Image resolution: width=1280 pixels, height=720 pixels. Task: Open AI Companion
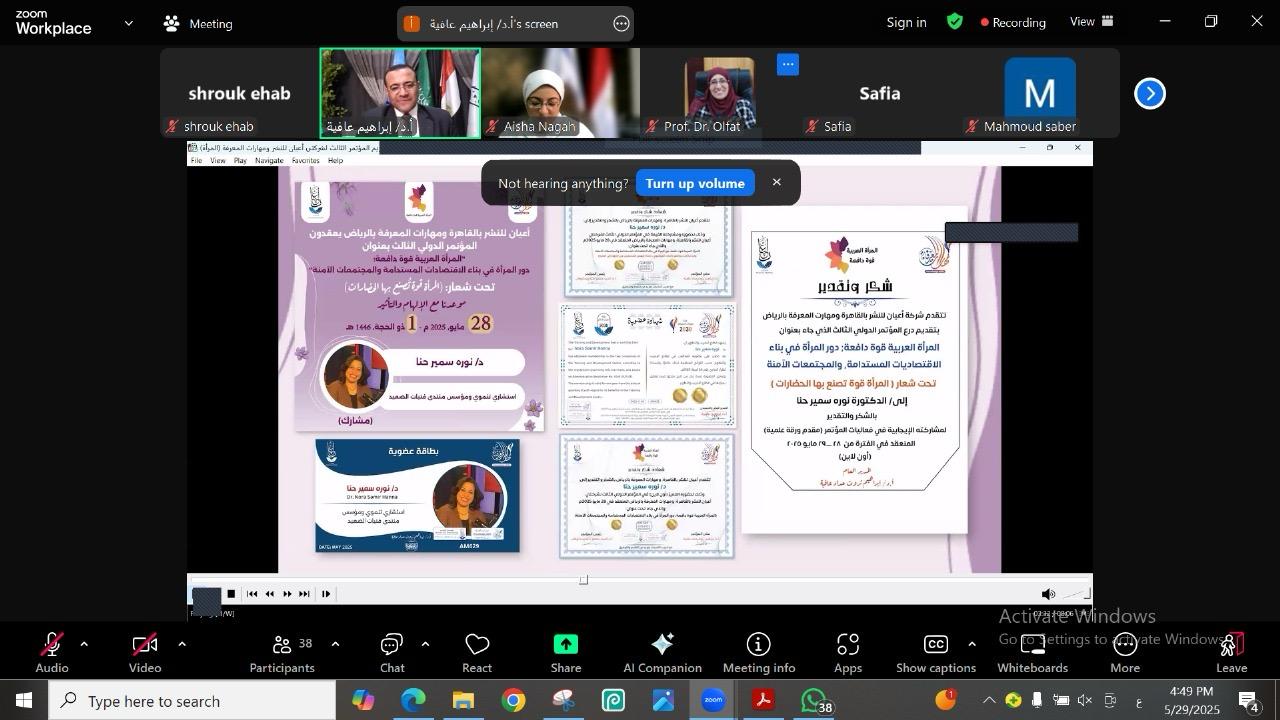click(x=662, y=652)
